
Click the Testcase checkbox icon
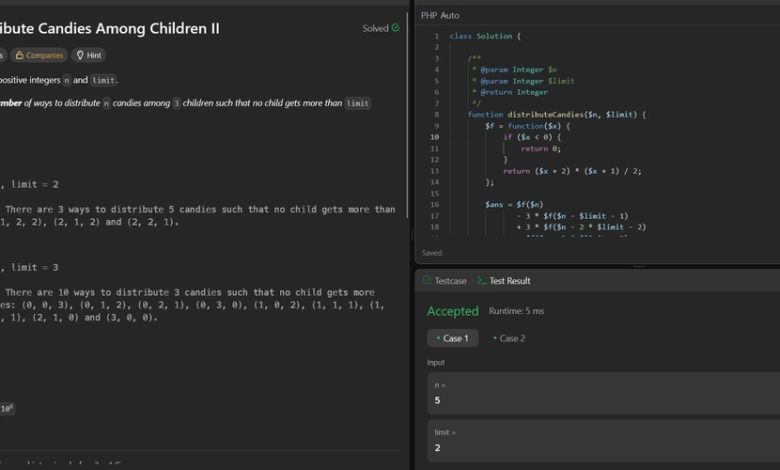tap(427, 281)
